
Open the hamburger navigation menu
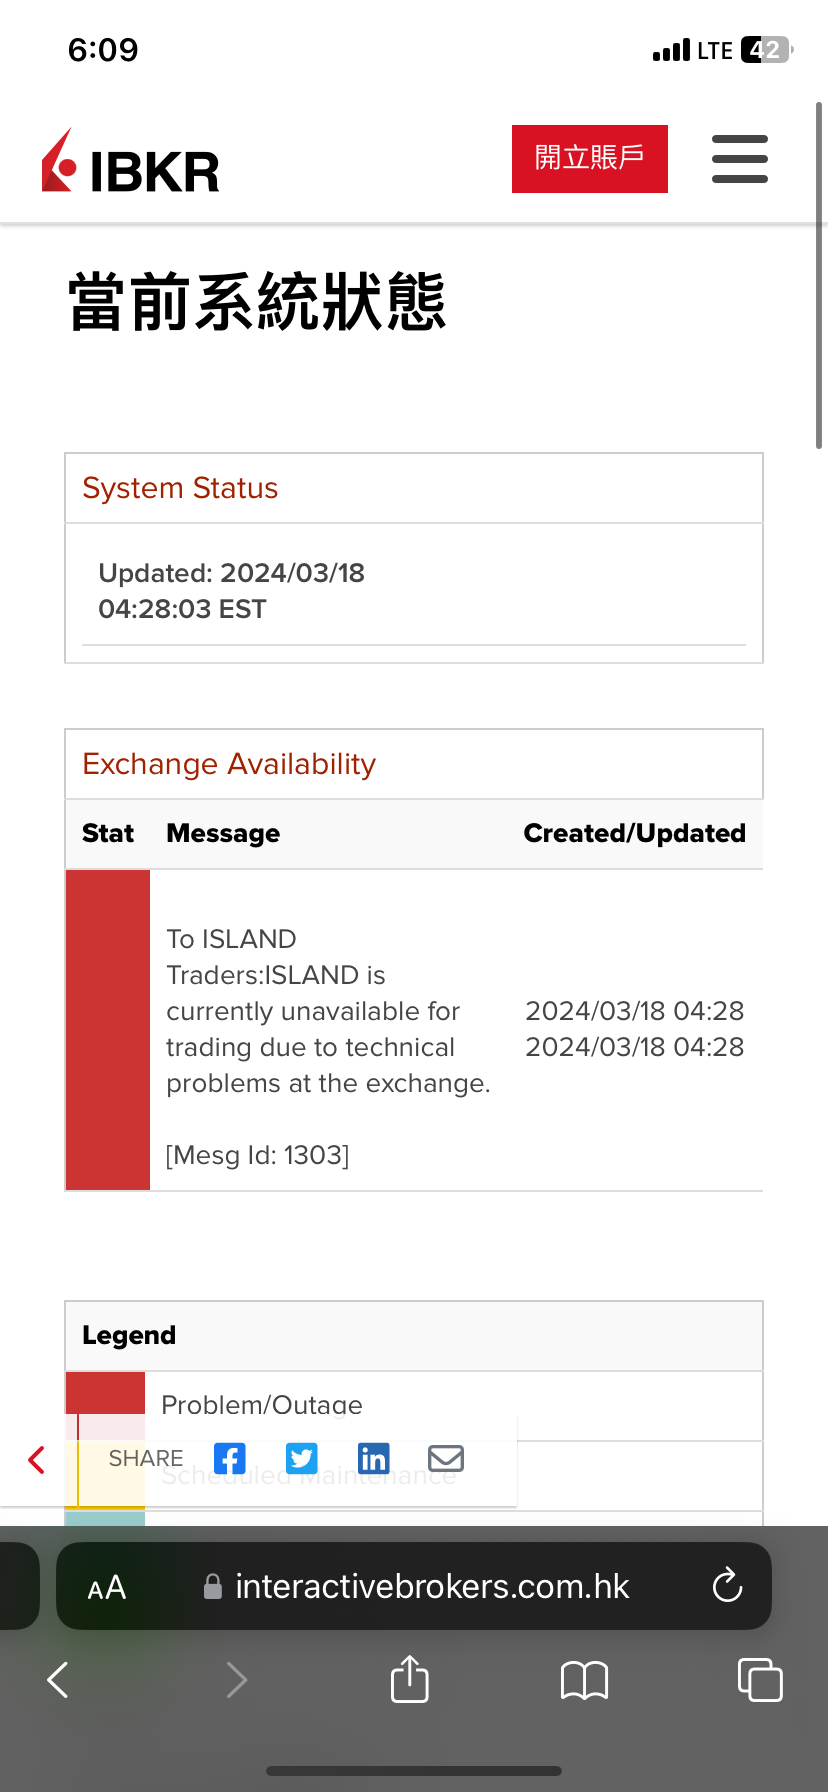coord(740,159)
